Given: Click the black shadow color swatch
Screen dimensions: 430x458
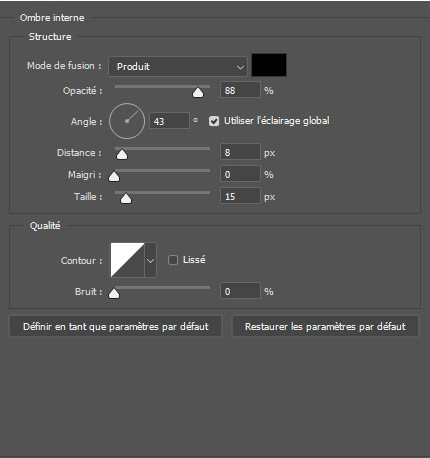Looking at the screenshot, I should coord(269,65).
